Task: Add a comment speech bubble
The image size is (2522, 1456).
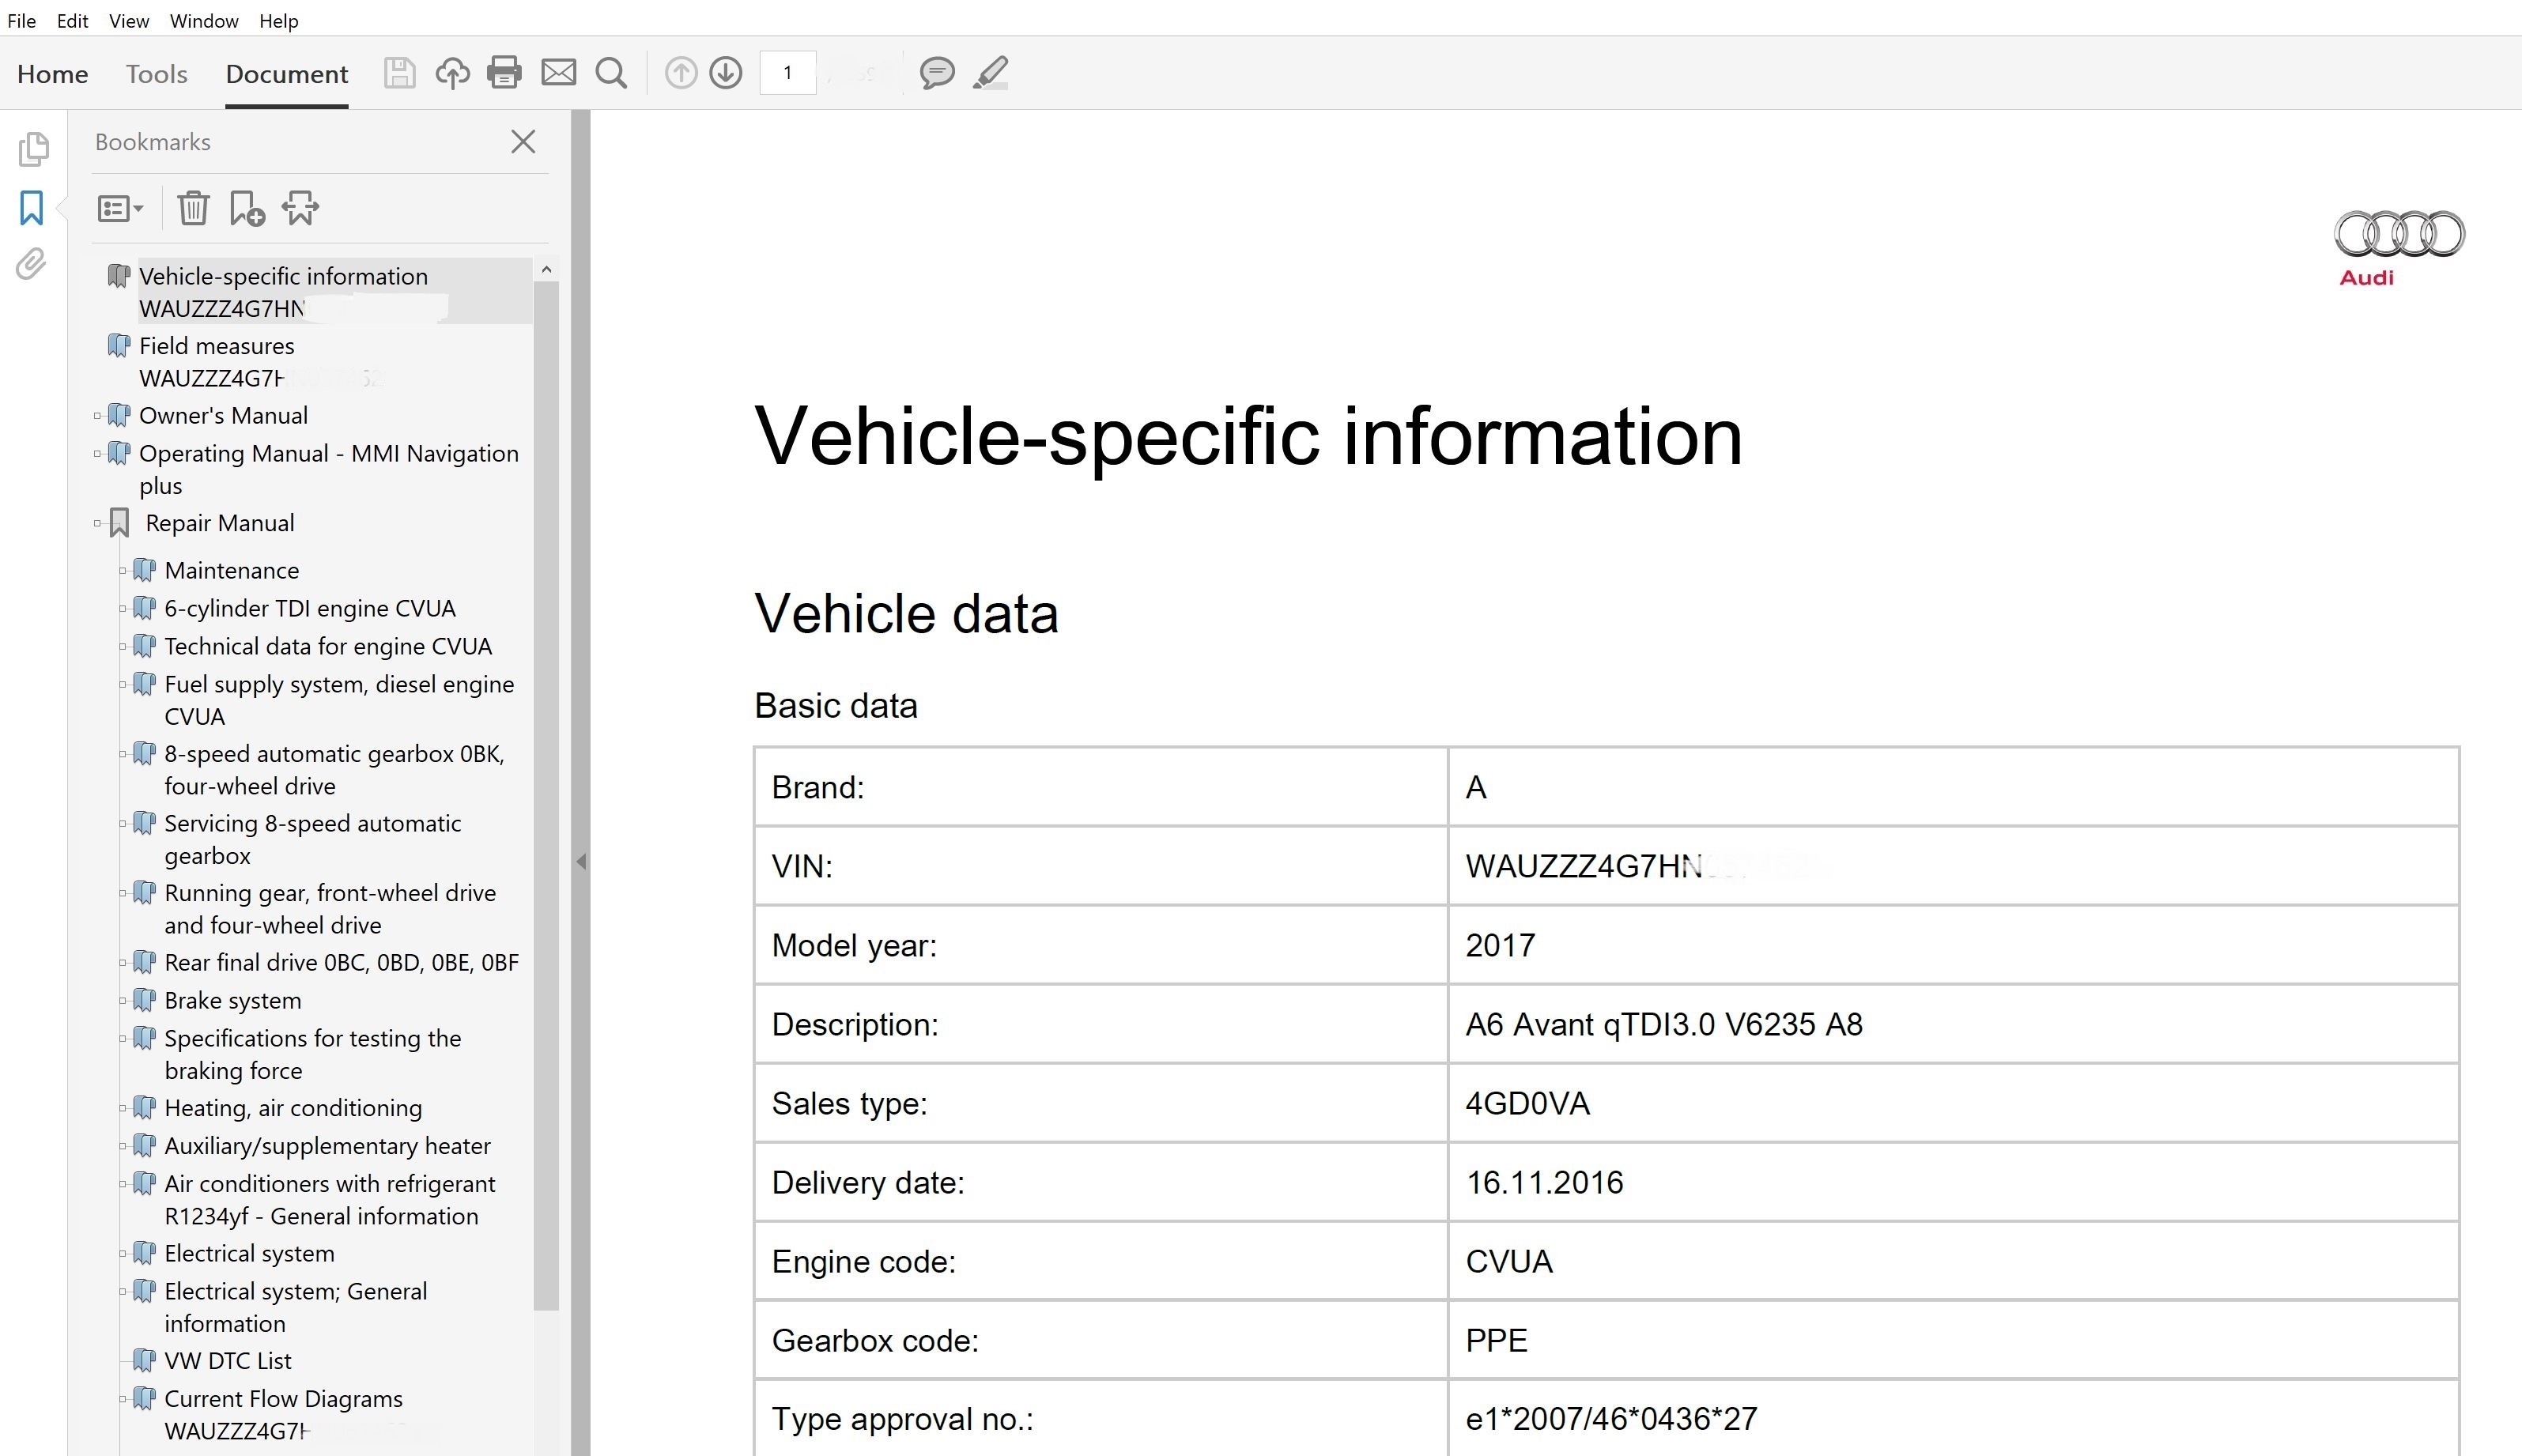Action: (936, 73)
